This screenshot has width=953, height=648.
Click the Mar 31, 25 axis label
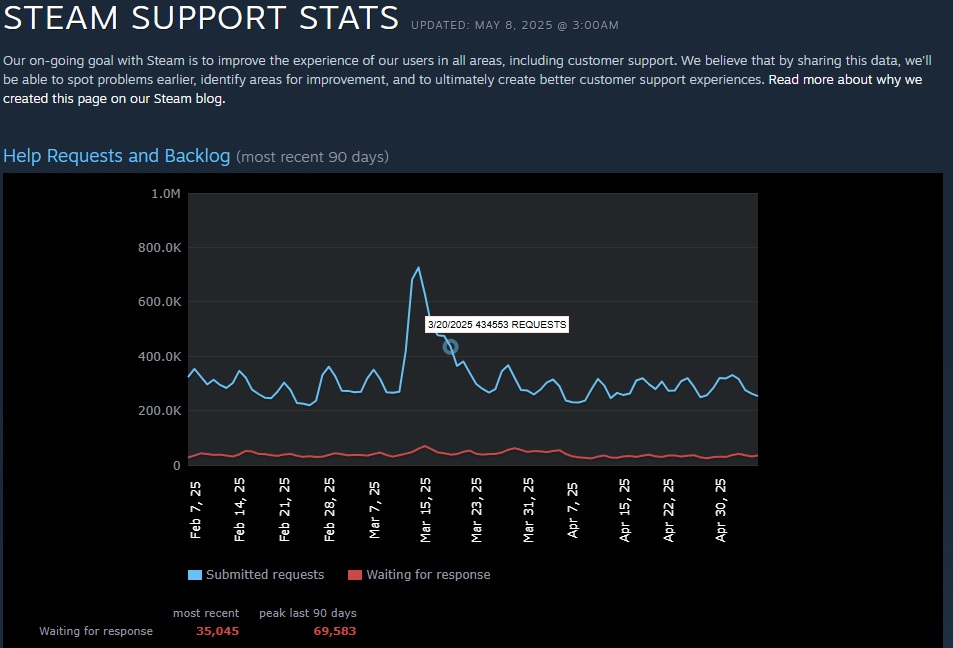[x=529, y=509]
